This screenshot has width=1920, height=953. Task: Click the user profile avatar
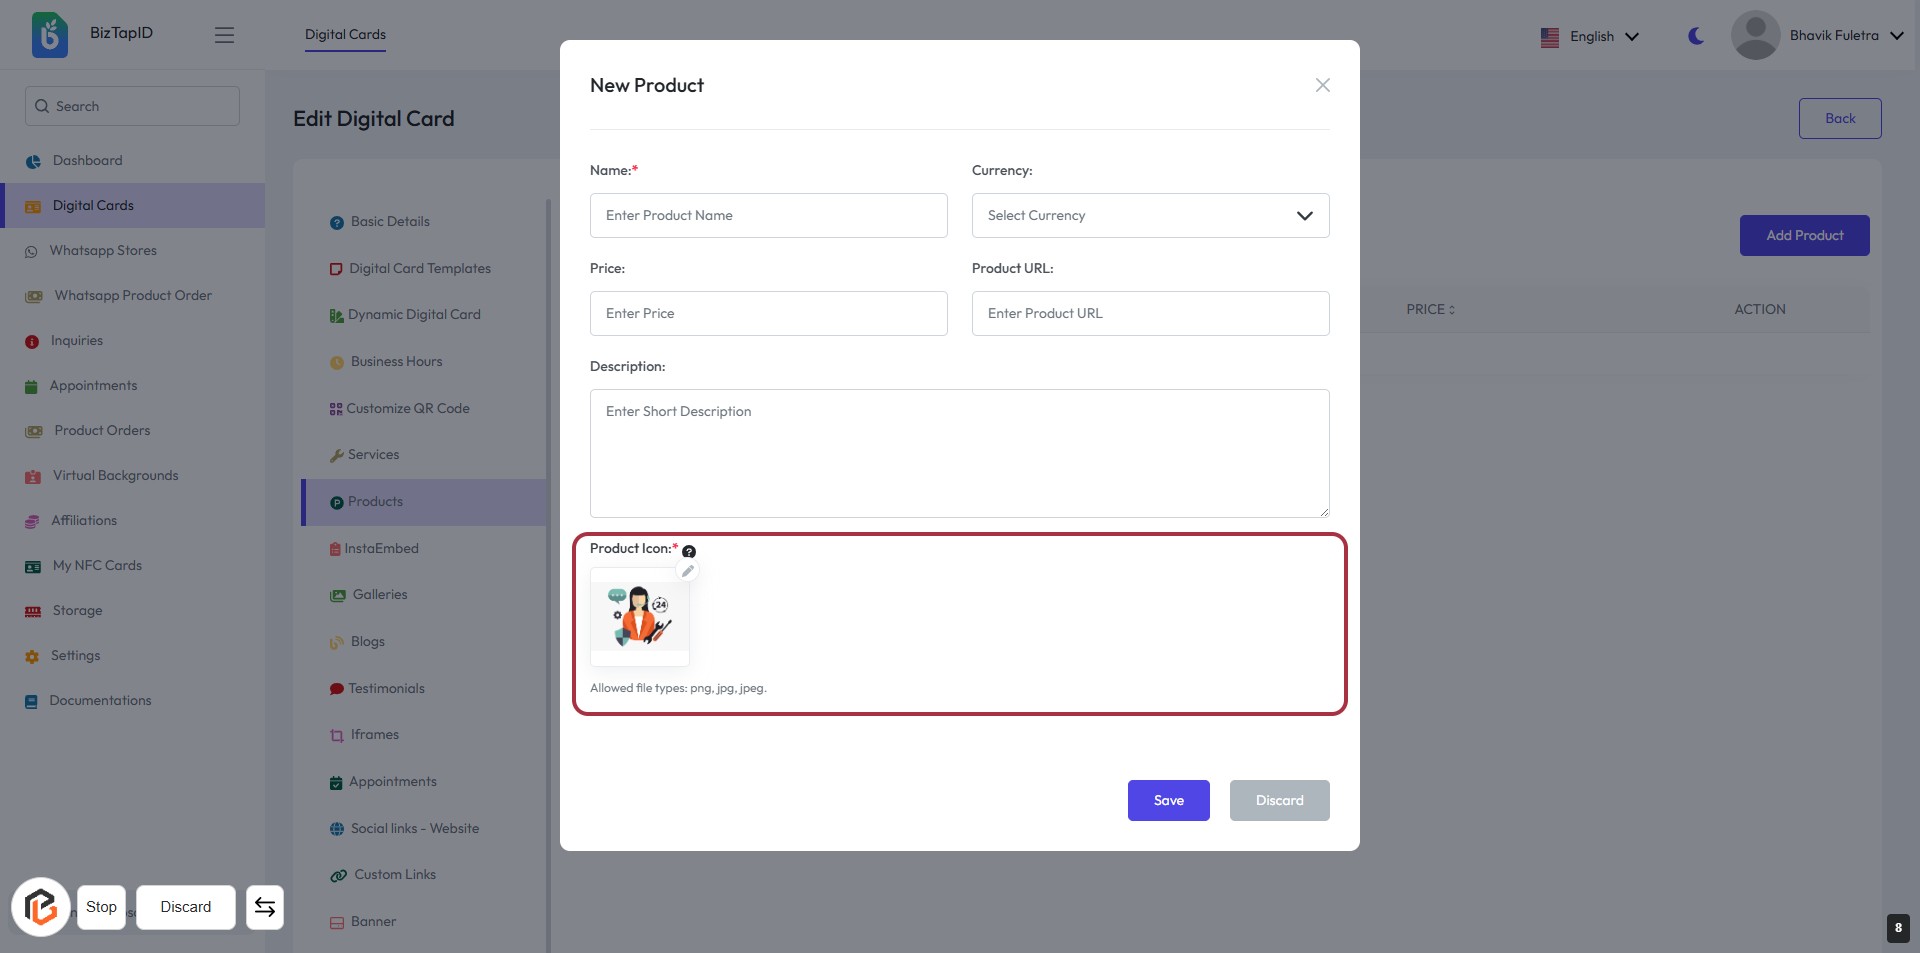pos(1755,35)
